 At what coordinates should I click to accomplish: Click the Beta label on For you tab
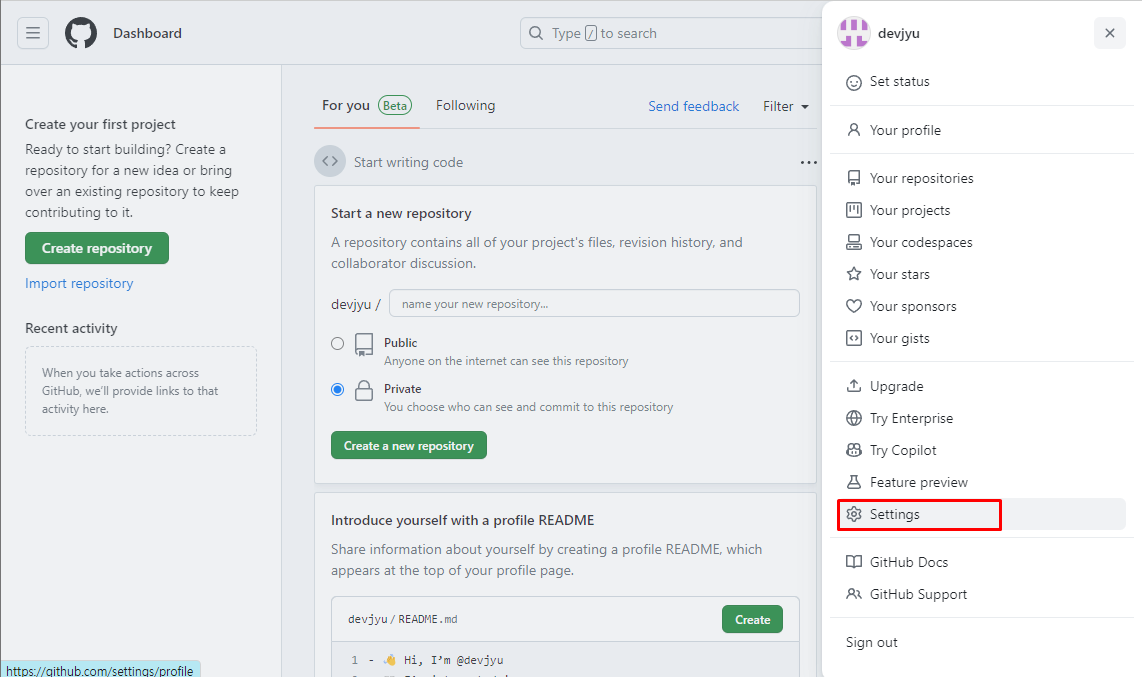tap(395, 106)
